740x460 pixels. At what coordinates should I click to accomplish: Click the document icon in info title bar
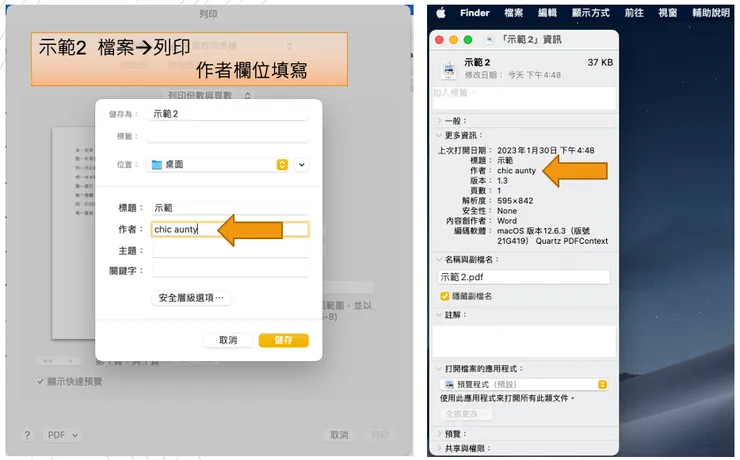pyautogui.click(x=490, y=40)
